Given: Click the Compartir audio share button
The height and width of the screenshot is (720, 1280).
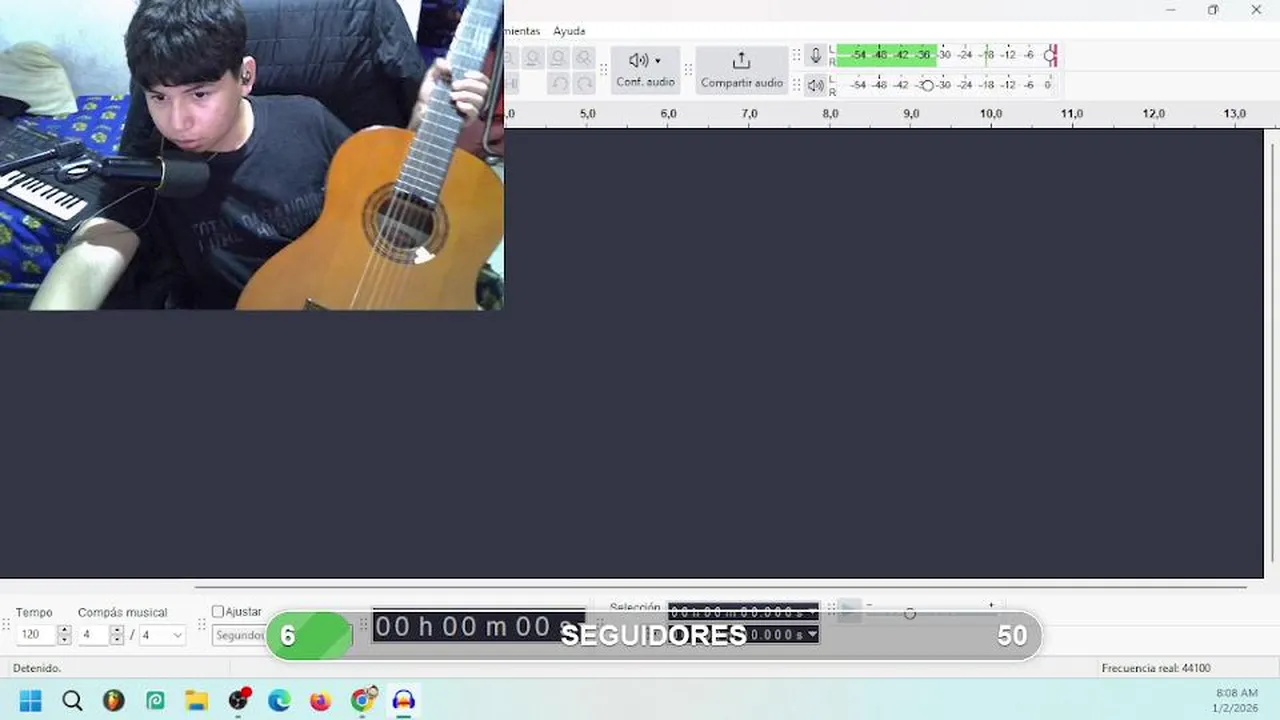Looking at the screenshot, I should [x=741, y=69].
